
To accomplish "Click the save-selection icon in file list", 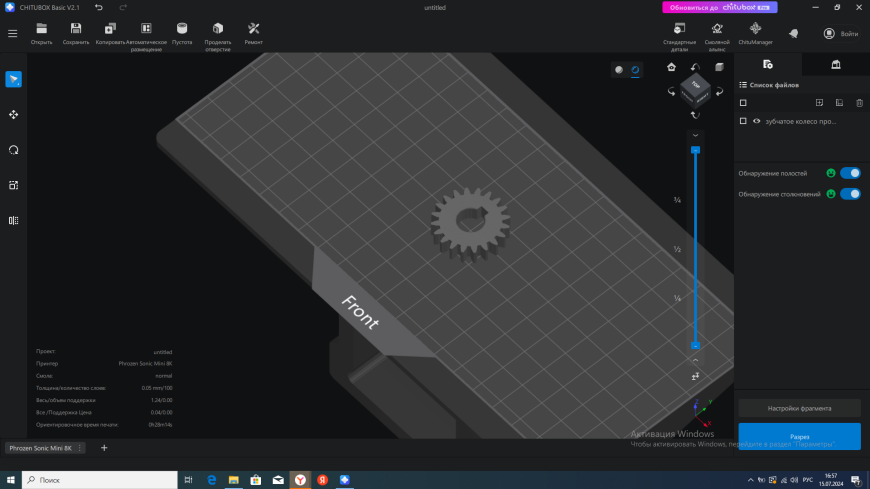I will (x=839, y=103).
